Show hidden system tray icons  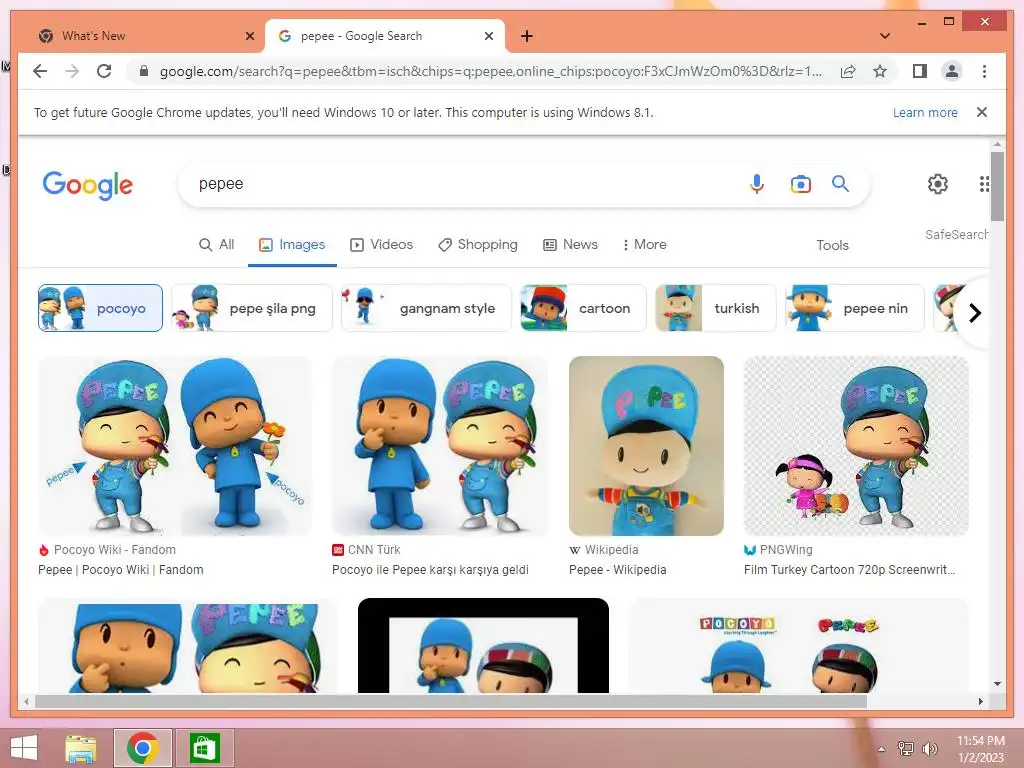(882, 748)
